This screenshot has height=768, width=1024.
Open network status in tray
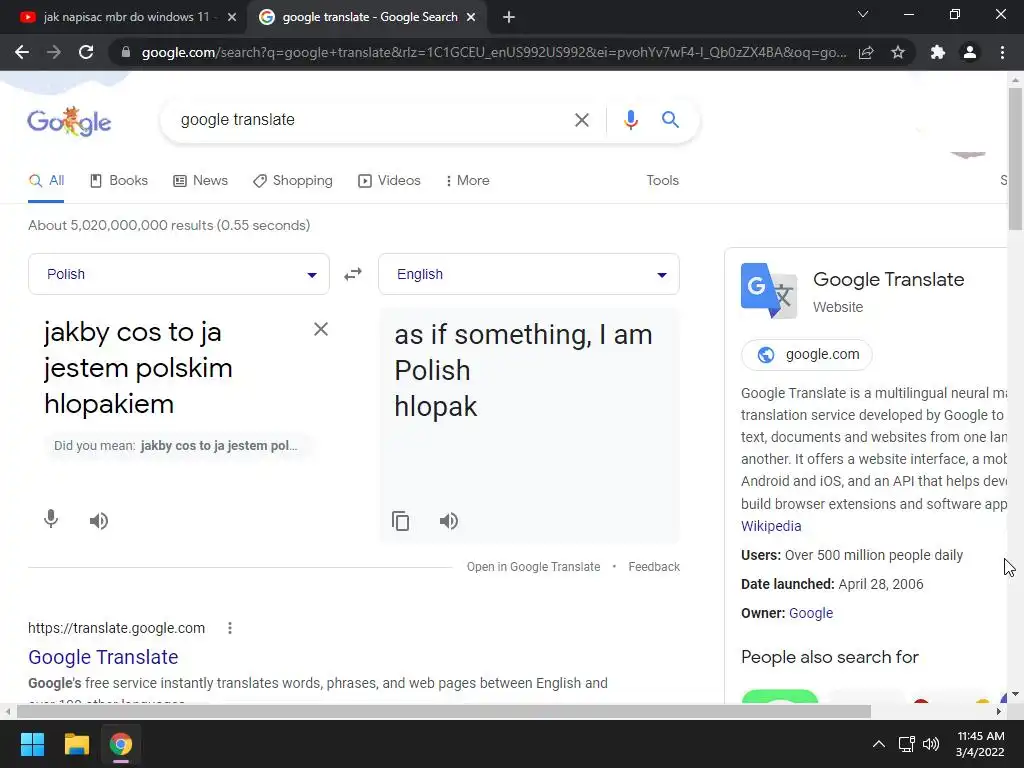(906, 744)
